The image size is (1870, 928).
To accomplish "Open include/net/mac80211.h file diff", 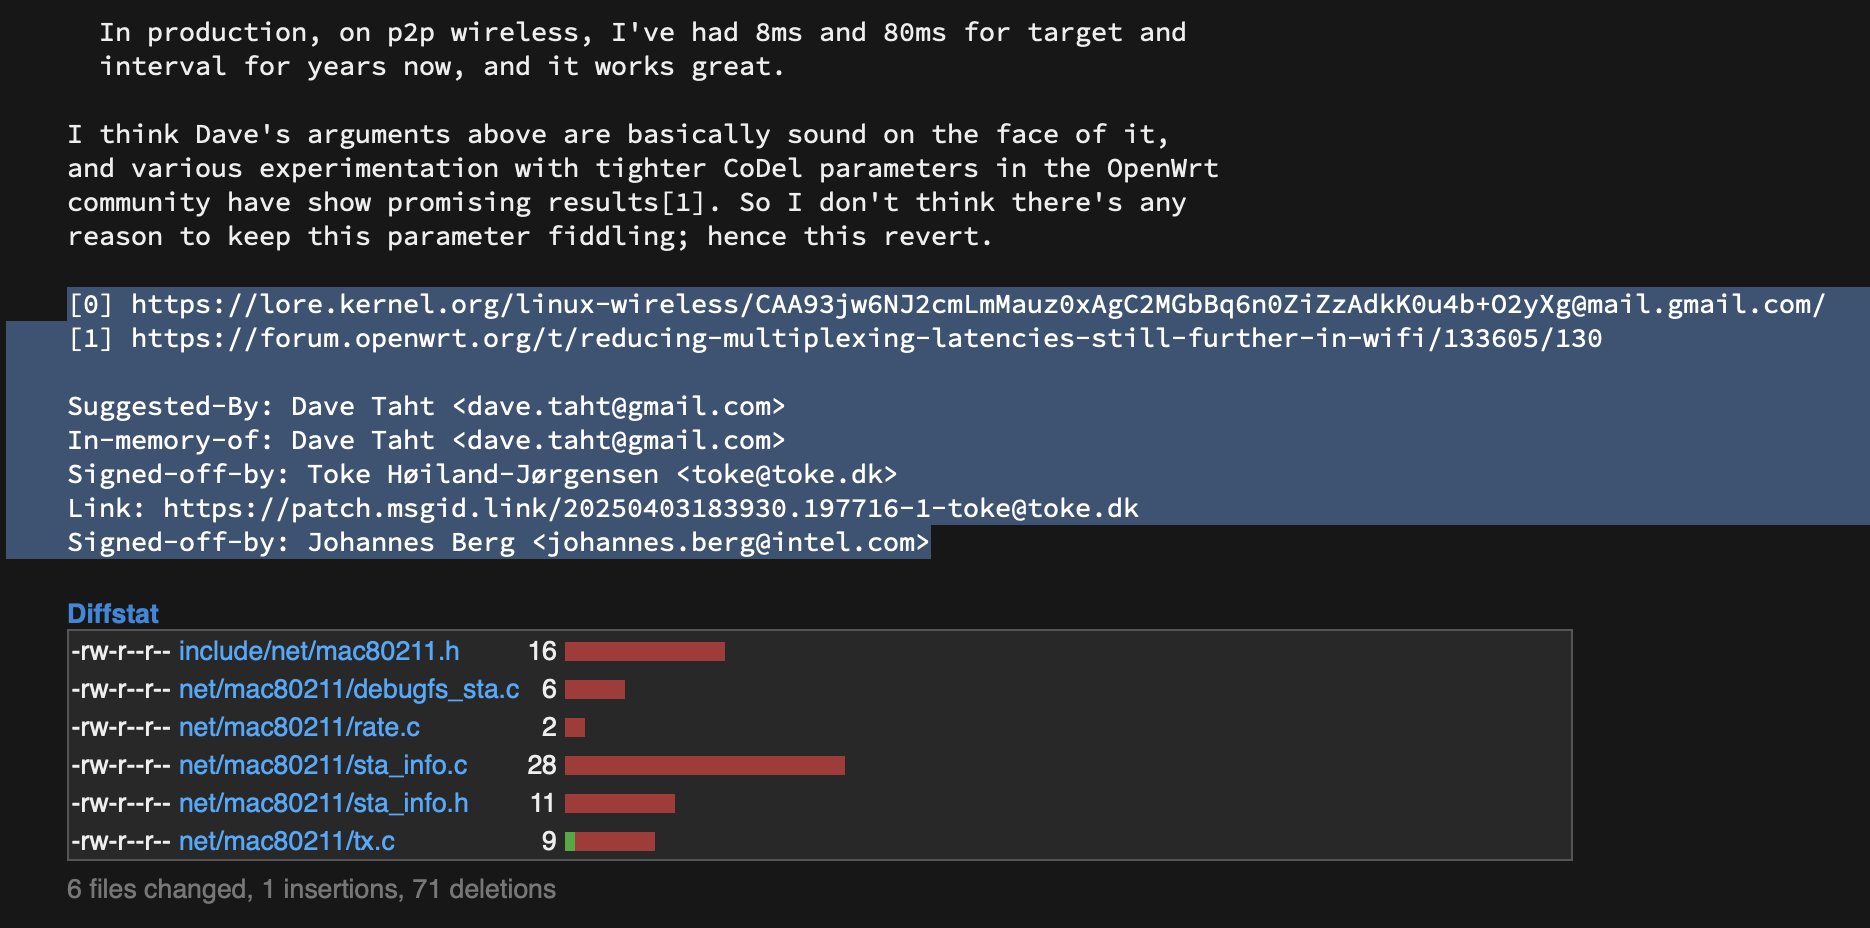I will (319, 651).
